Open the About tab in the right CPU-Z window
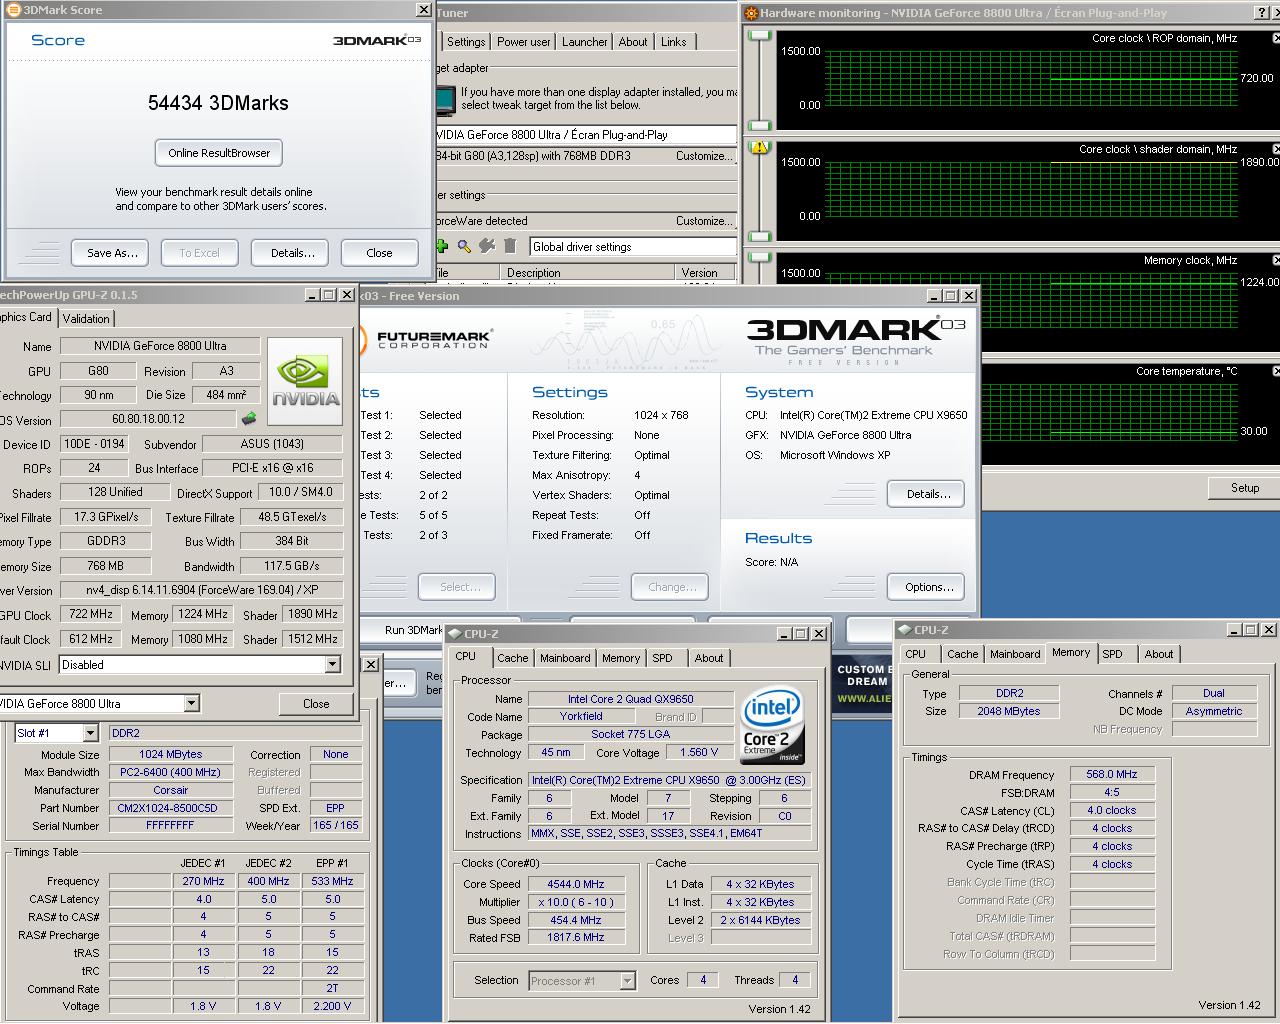 pos(1159,654)
